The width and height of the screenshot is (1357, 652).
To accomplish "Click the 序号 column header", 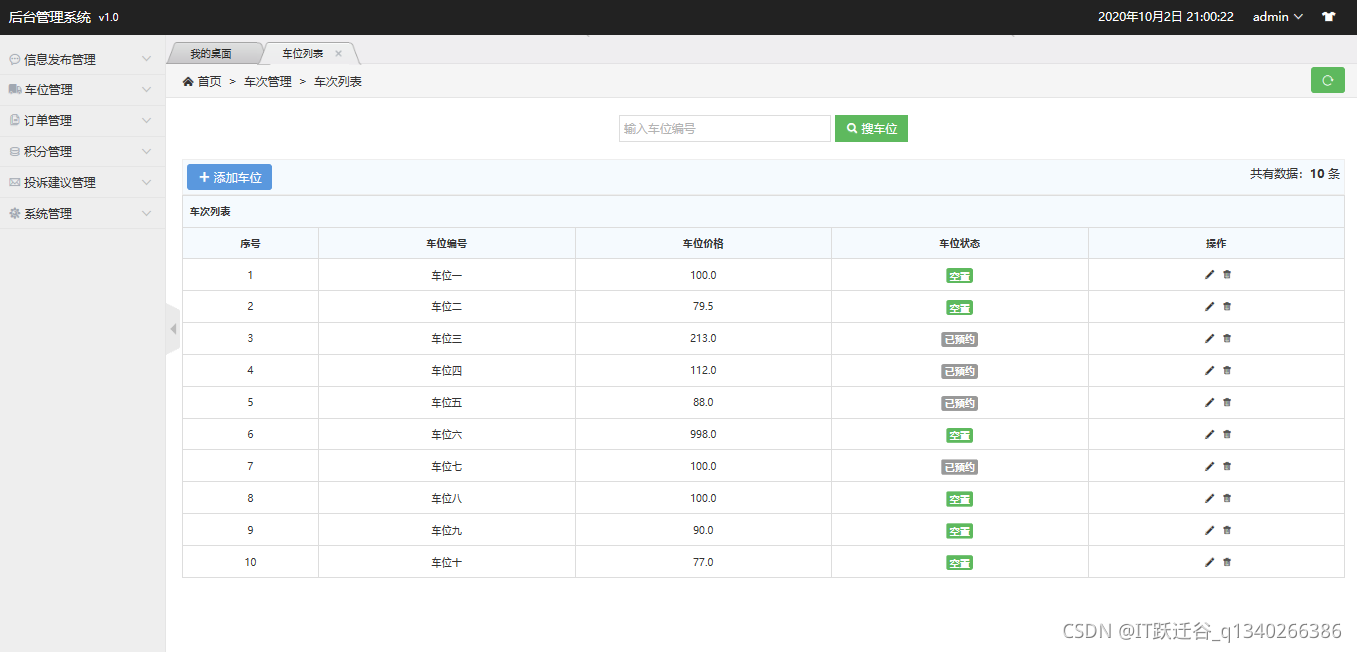I will click(x=250, y=243).
